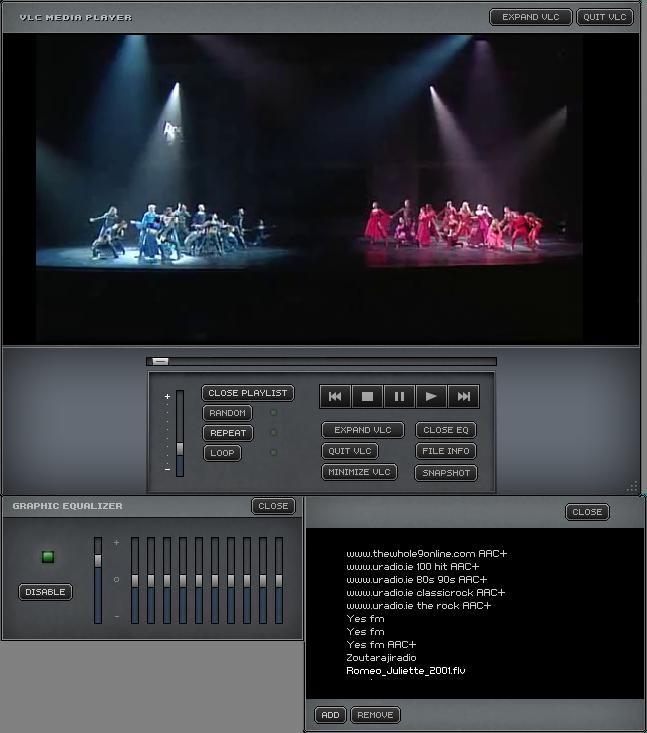Select Romeo_Juliette_2001.flv in the playlist
The width and height of the screenshot is (647, 733).
pos(406,671)
